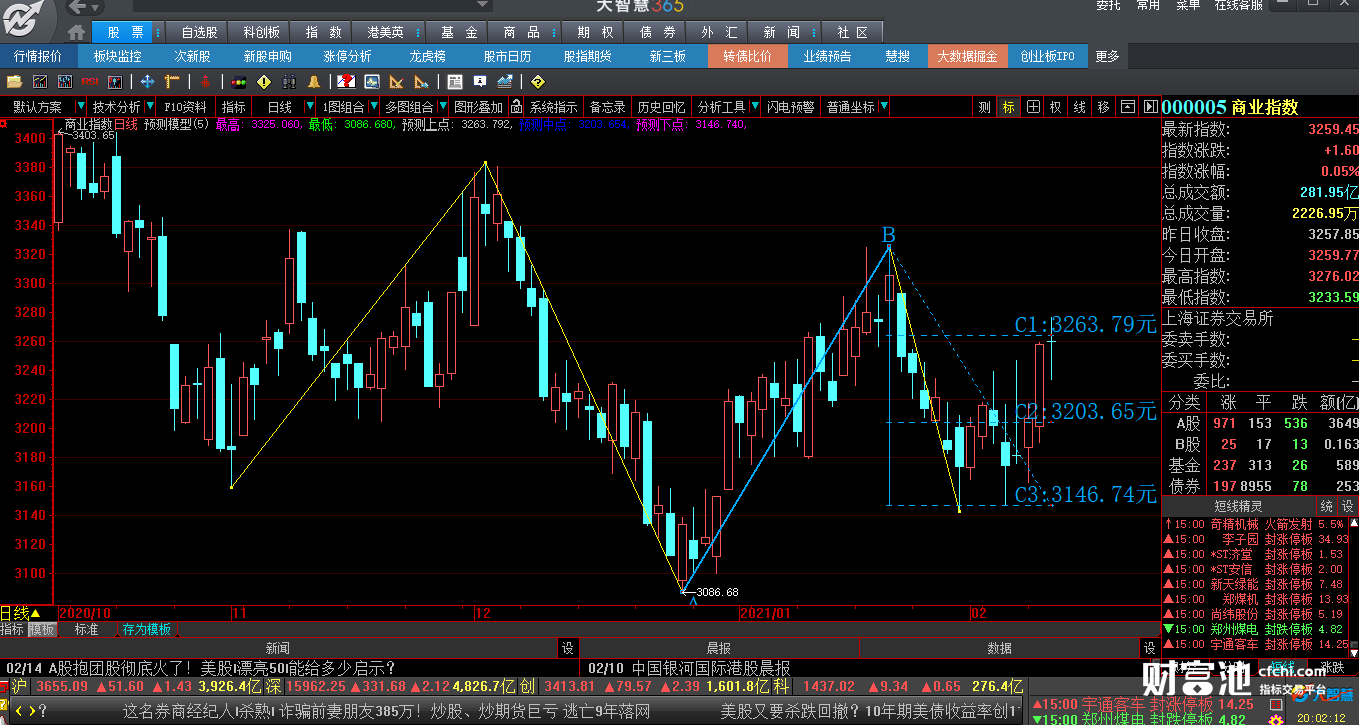This screenshot has height=725, width=1359.
Task: Open the 多图组合 dropdown arrow
Action: 442,106
